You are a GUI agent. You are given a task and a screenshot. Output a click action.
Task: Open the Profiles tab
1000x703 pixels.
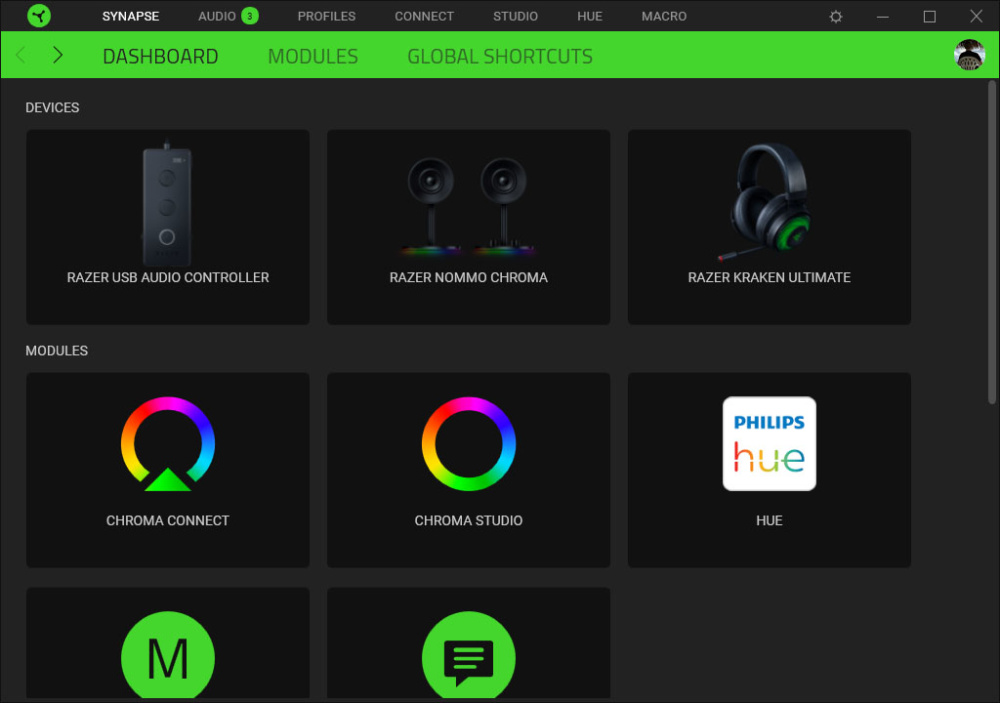pyautogui.click(x=327, y=17)
